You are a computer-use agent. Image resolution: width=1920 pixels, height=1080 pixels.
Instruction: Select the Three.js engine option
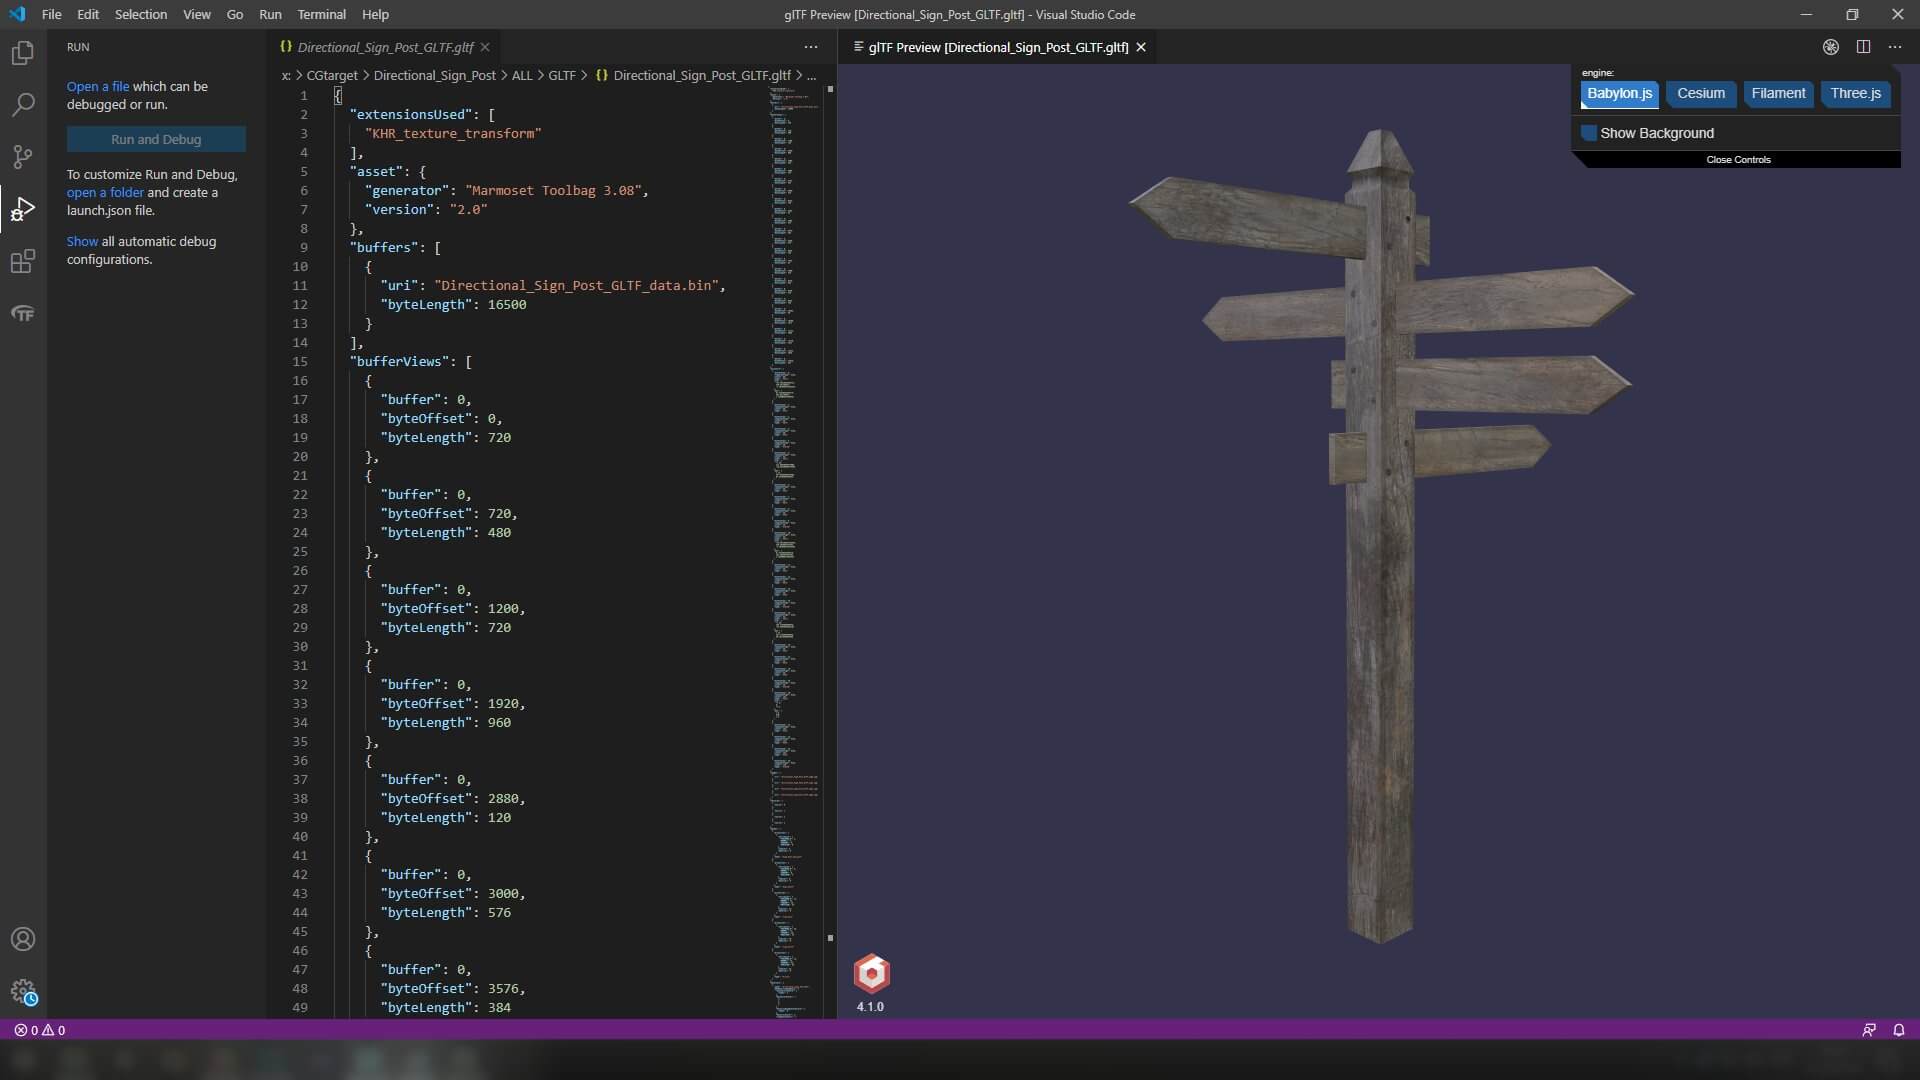(x=1855, y=94)
